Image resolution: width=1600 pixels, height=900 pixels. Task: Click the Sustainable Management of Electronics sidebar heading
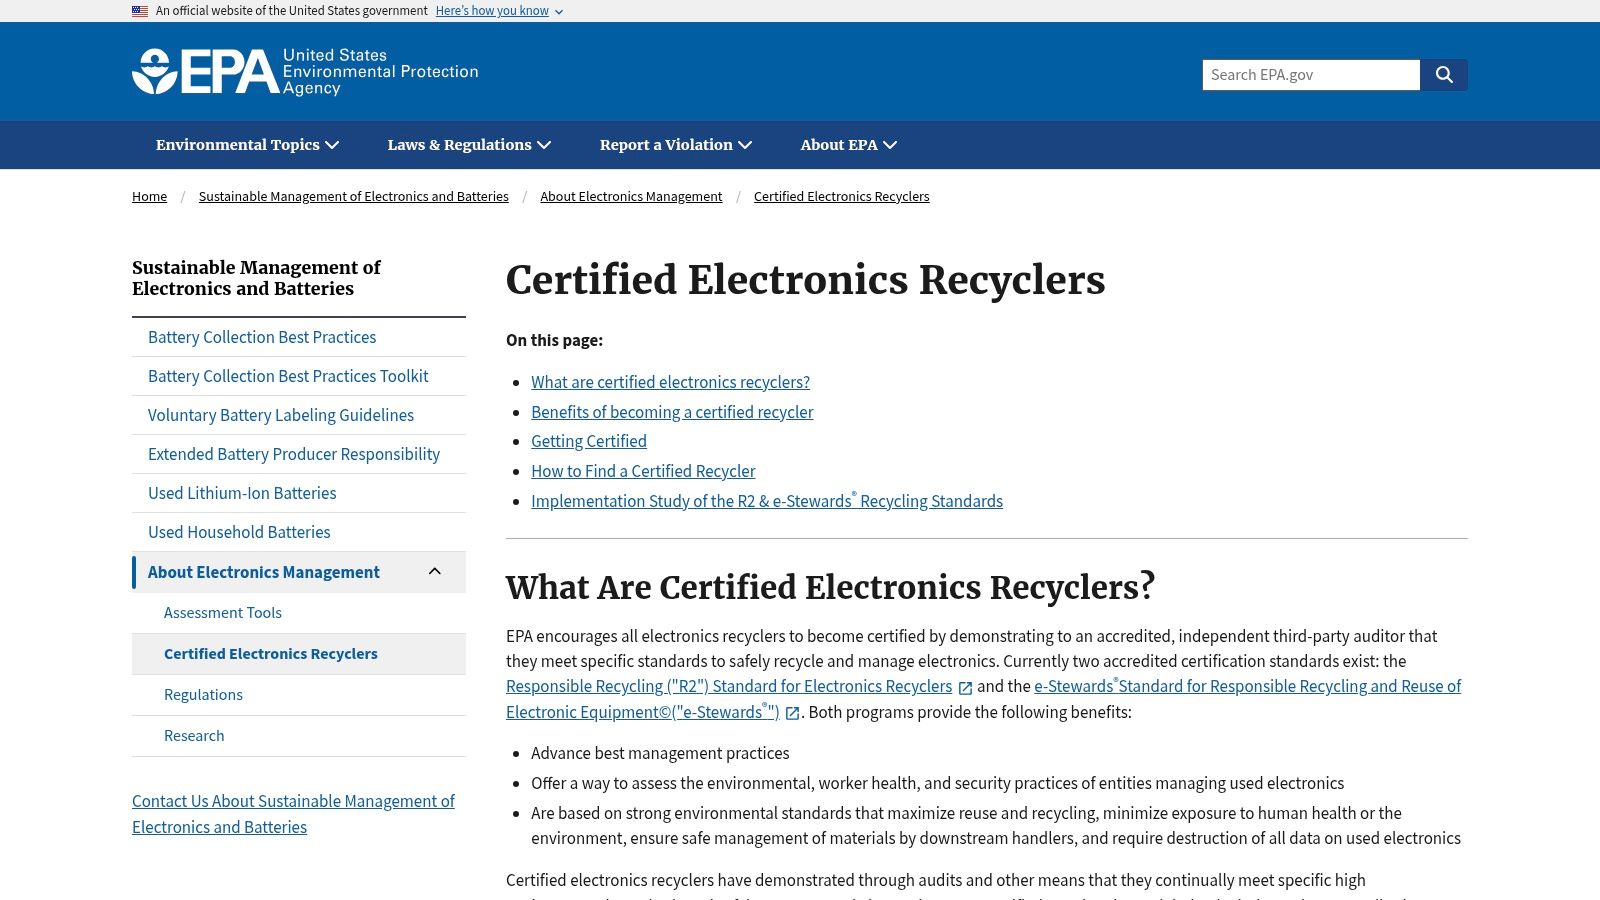click(256, 278)
